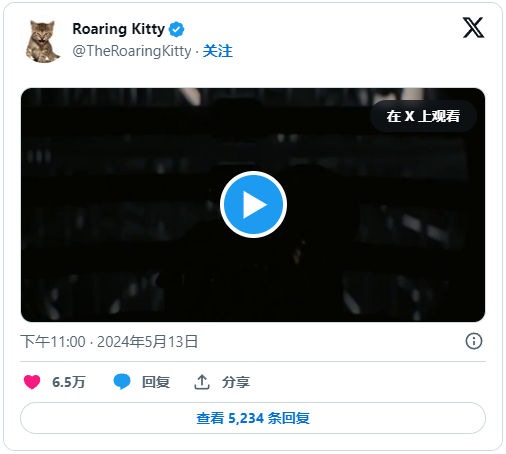The width and height of the screenshot is (506, 454).
Task: Click the 6.5万 like count
Action: point(69,382)
